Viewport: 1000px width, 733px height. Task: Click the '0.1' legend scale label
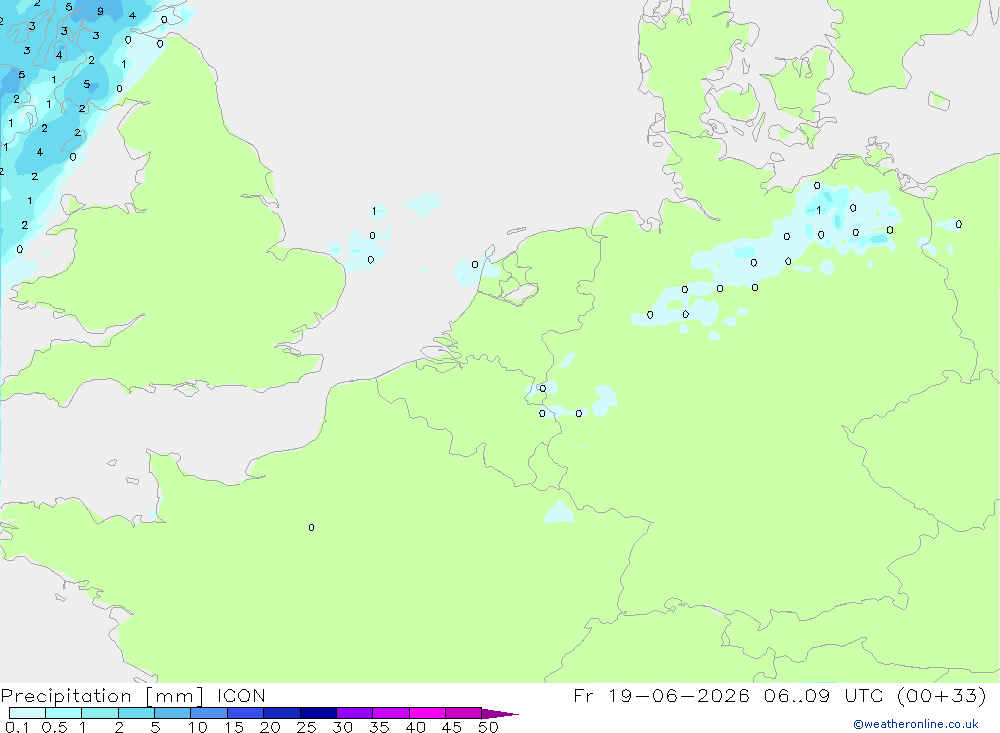[17, 727]
